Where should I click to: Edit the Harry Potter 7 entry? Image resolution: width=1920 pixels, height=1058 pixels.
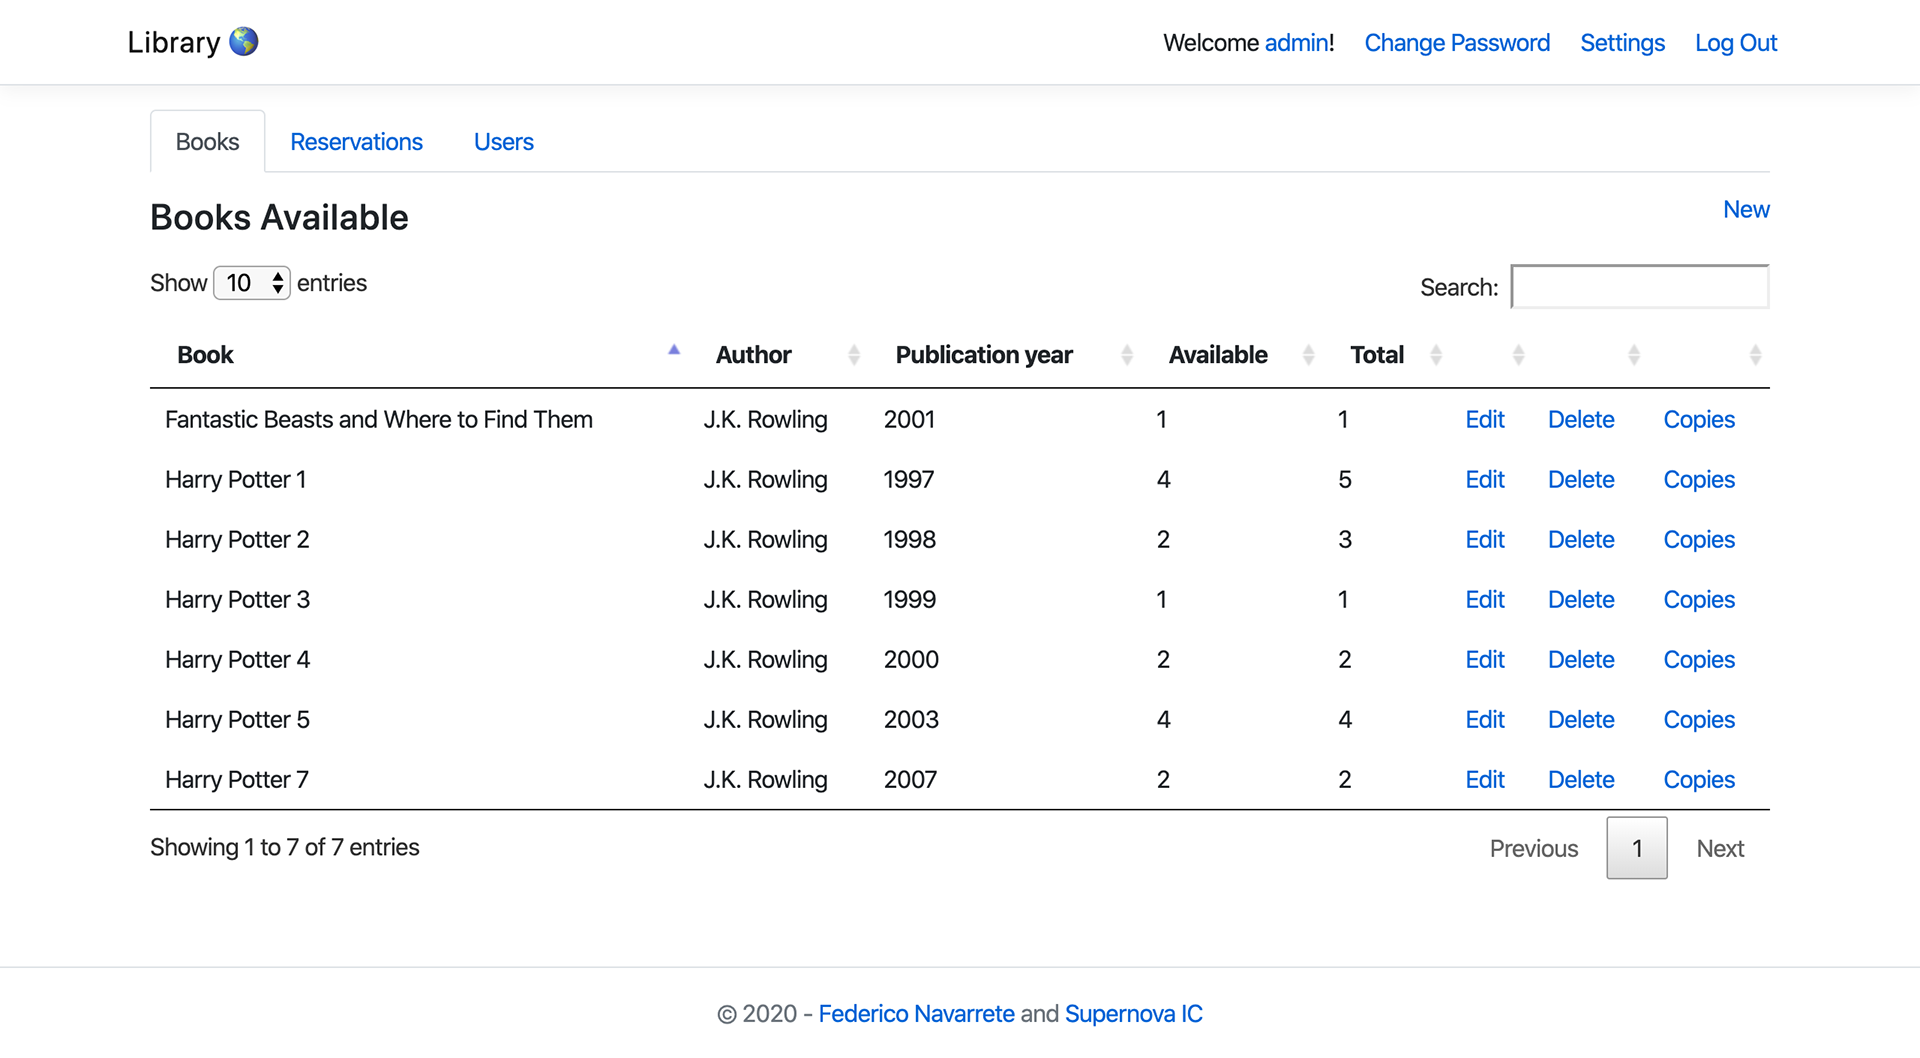click(x=1485, y=779)
